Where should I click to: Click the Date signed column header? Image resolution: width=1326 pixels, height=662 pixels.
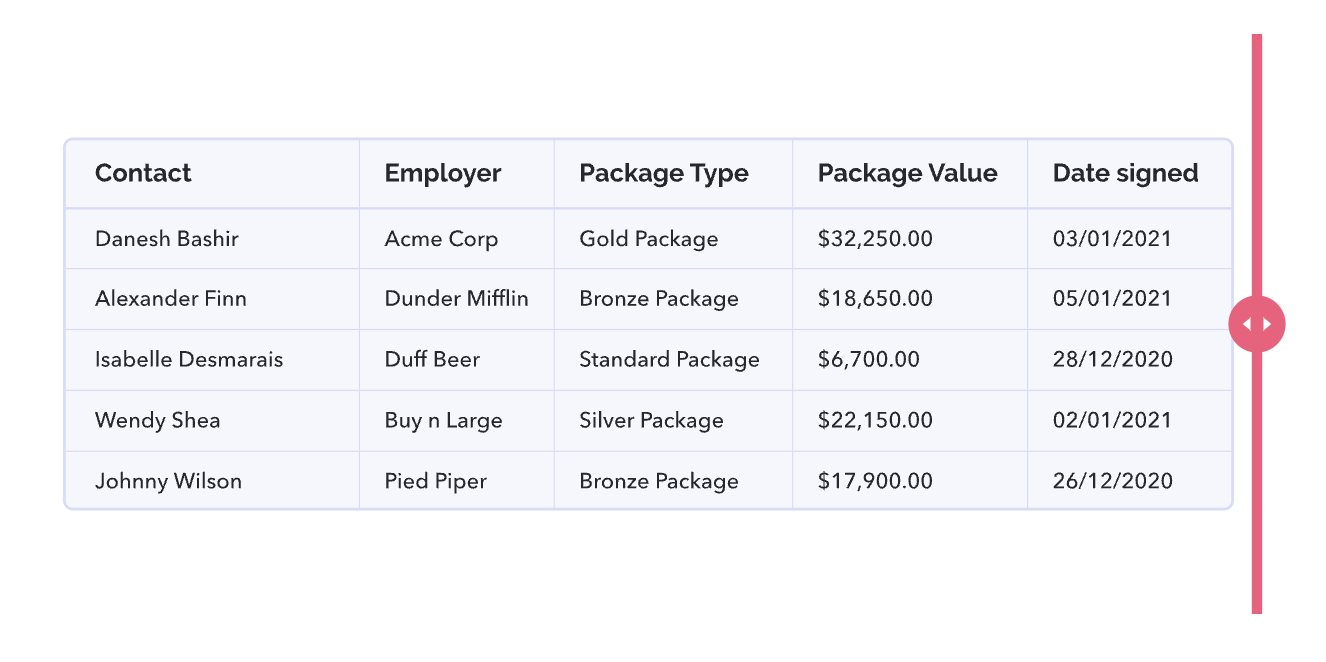click(x=1129, y=174)
